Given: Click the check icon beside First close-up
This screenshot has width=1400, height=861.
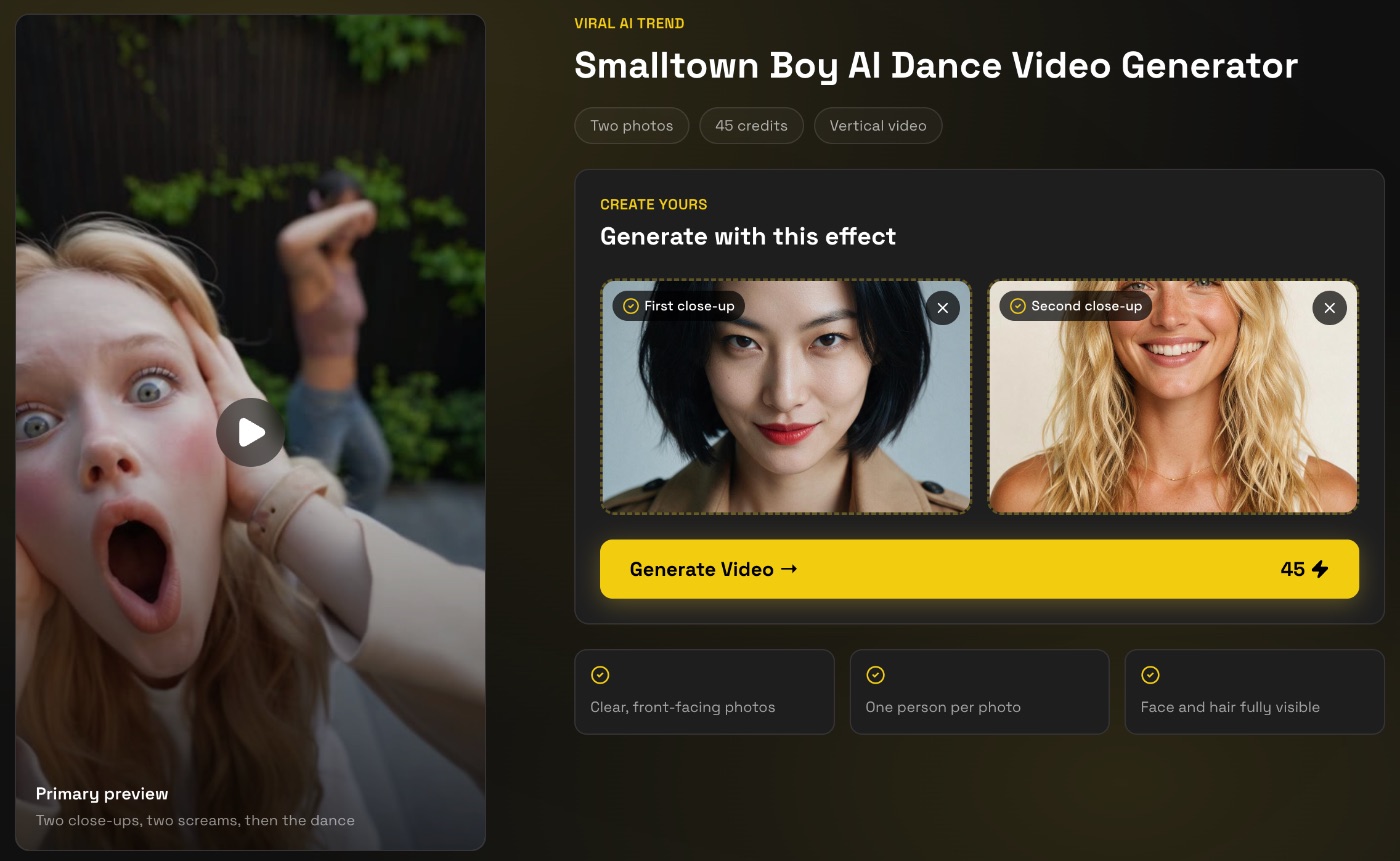Looking at the screenshot, I should [630, 306].
